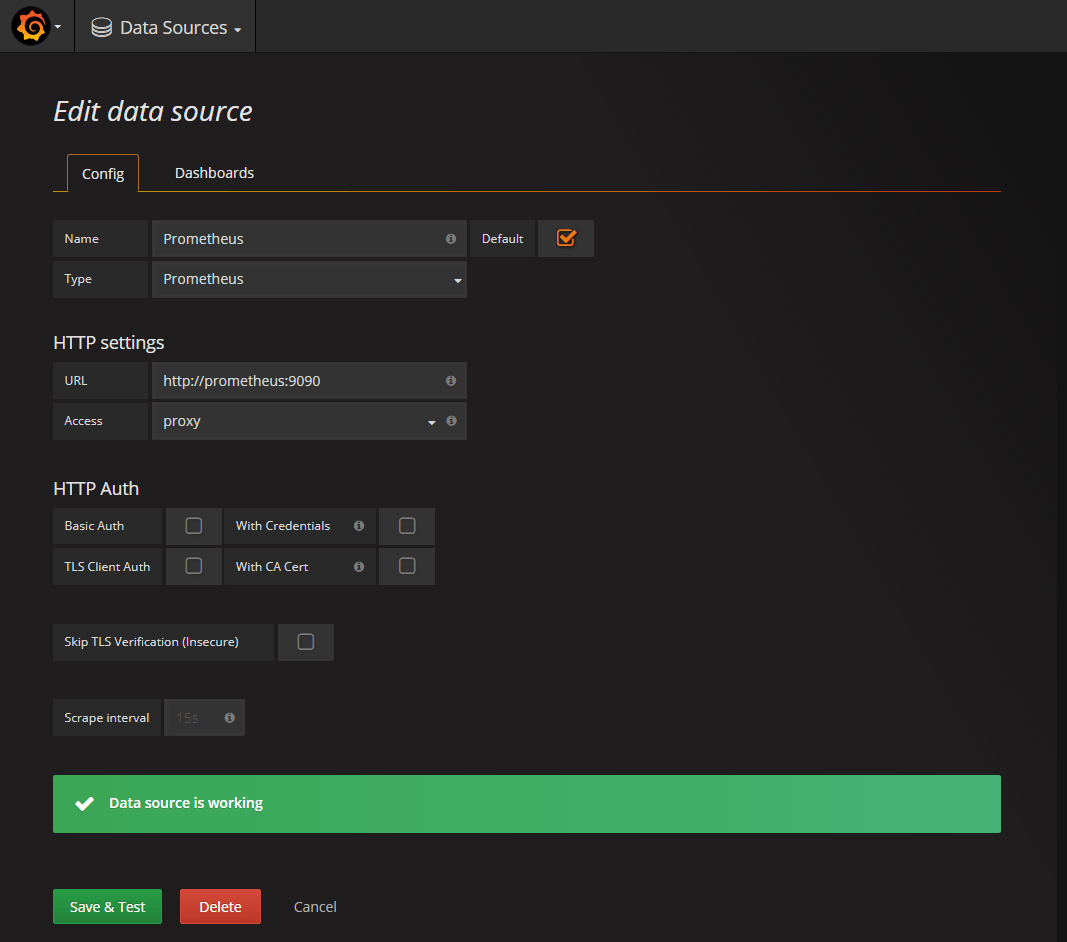Viewport: 1067px width, 942px height.
Task: Show info tooltip for With CA Cert
Action: (x=359, y=566)
